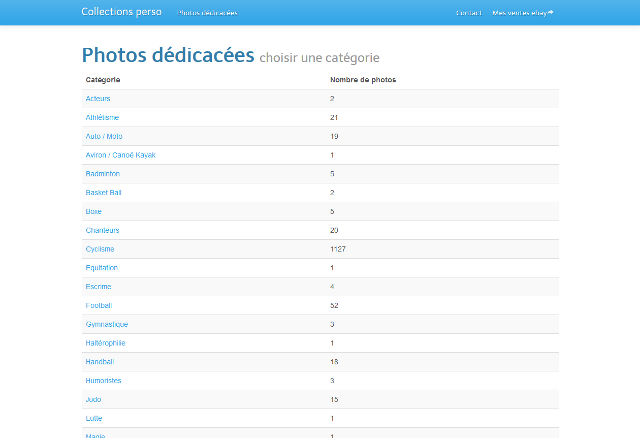Go to Photos dédicacées in the navbar

[207, 13]
